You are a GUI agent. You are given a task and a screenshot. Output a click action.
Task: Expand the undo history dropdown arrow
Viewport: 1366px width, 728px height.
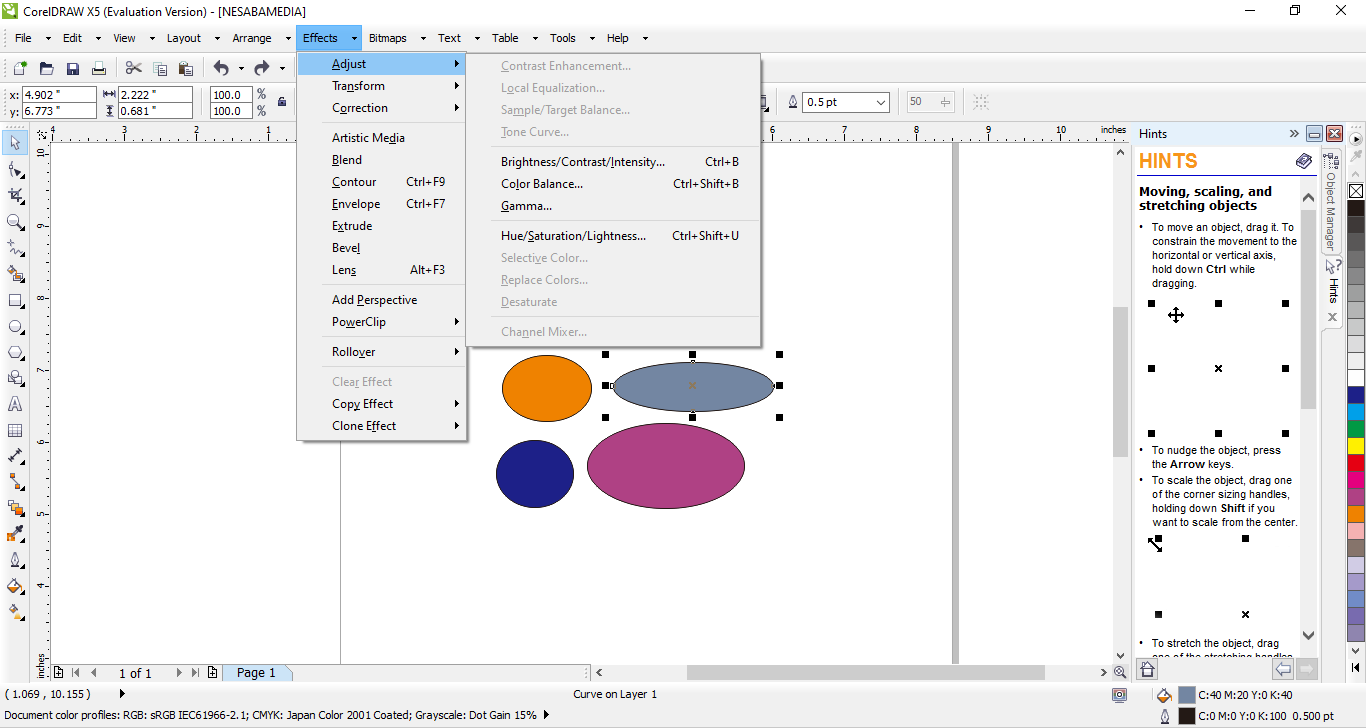click(x=241, y=69)
